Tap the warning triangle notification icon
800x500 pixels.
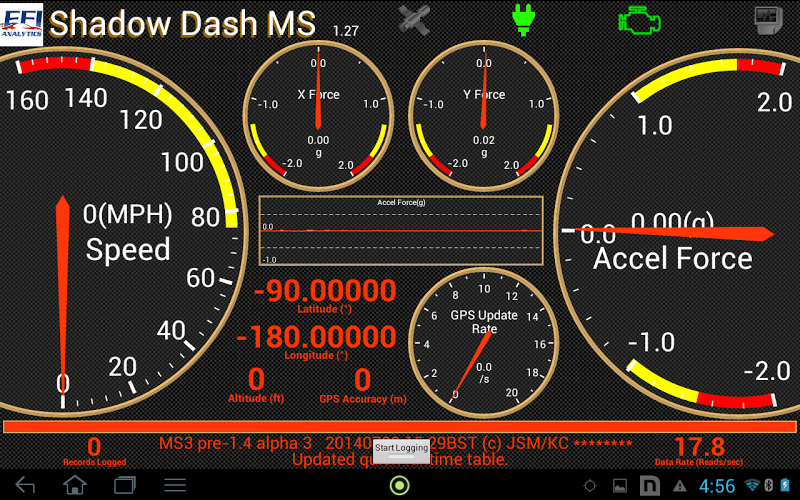[x=680, y=486]
